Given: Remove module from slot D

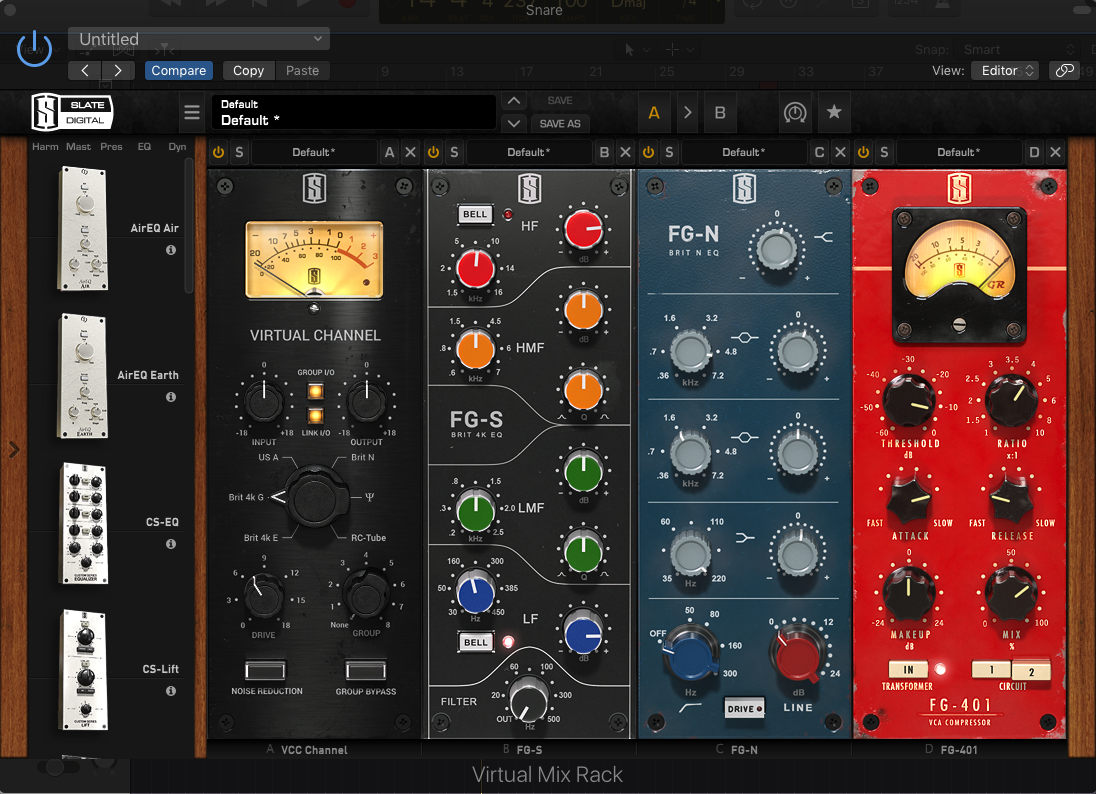Looking at the screenshot, I should pyautogui.click(x=1055, y=152).
